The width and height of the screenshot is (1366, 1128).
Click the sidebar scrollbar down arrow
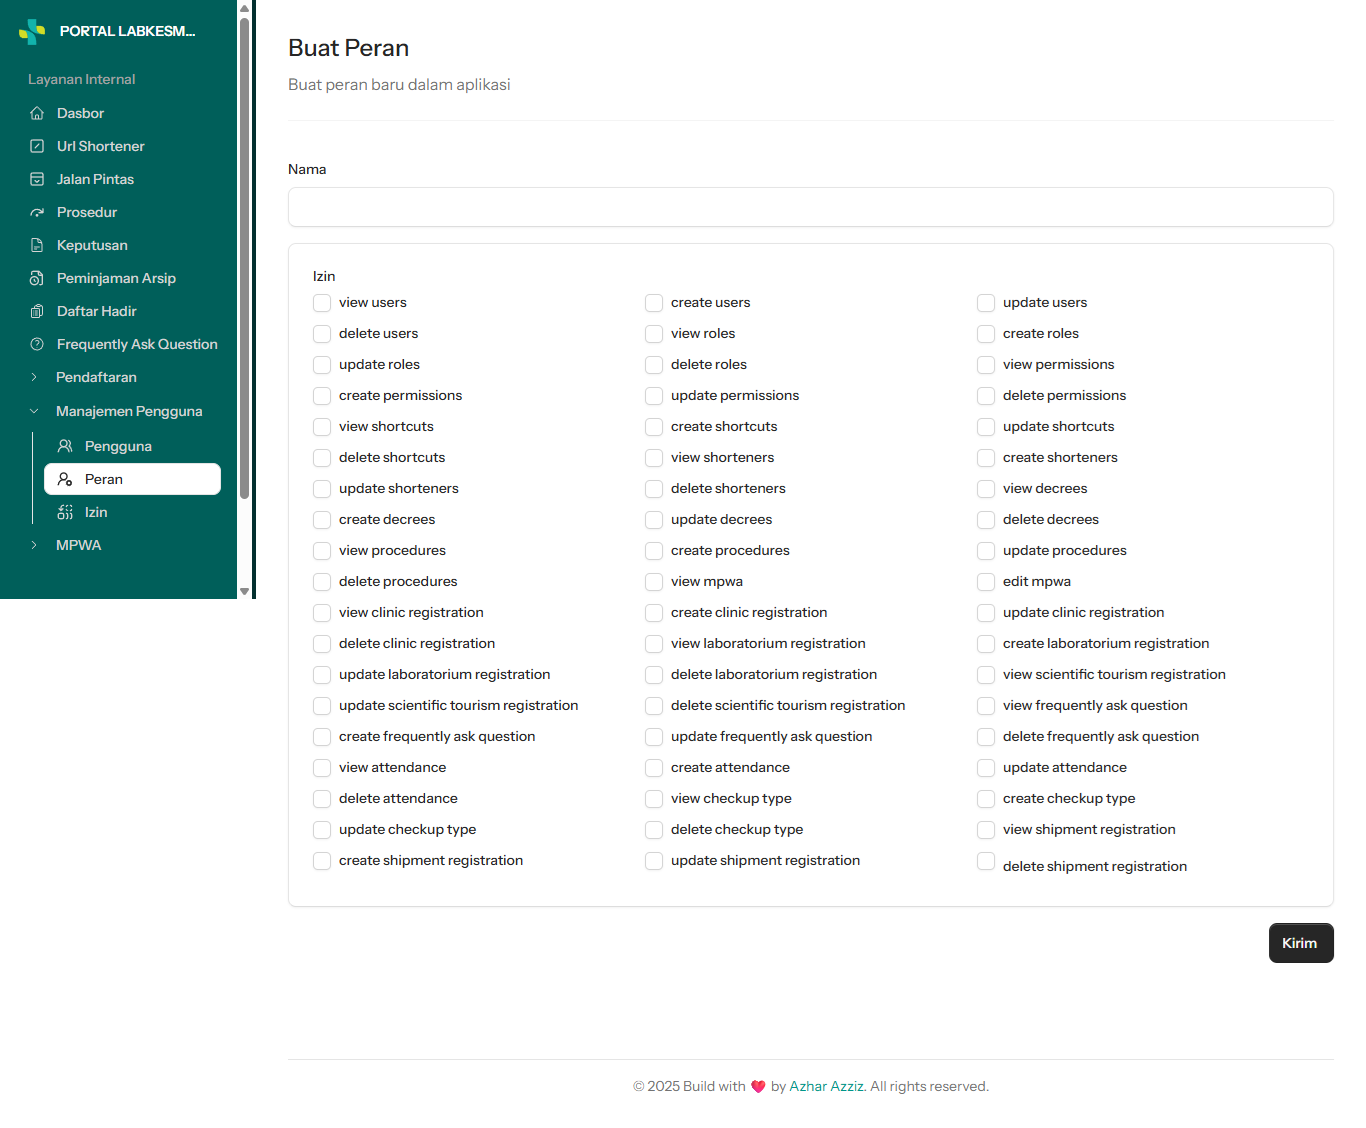(x=244, y=591)
